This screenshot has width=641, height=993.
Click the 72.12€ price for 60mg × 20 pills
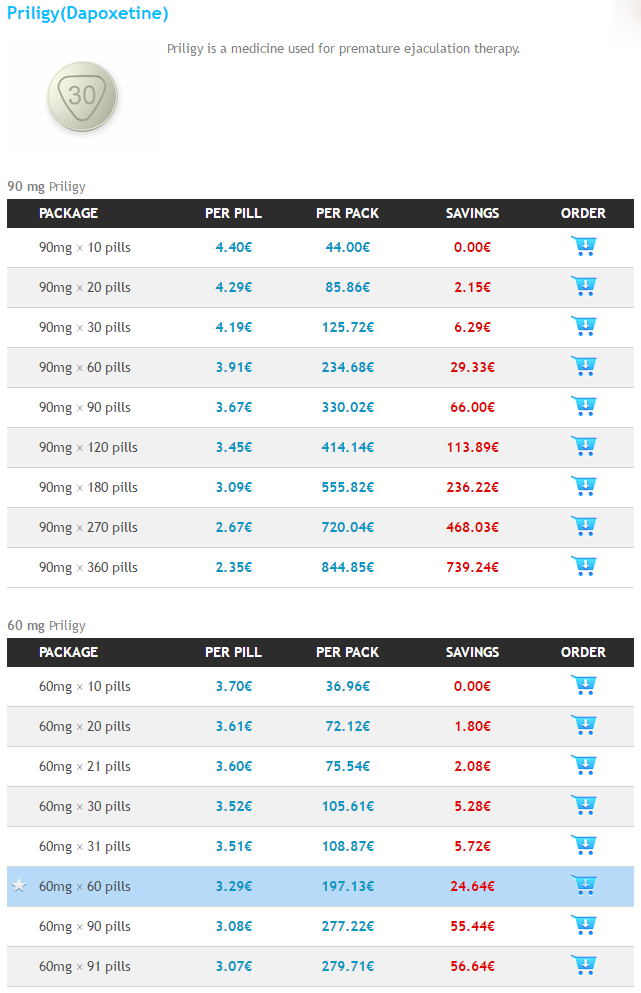tap(348, 726)
